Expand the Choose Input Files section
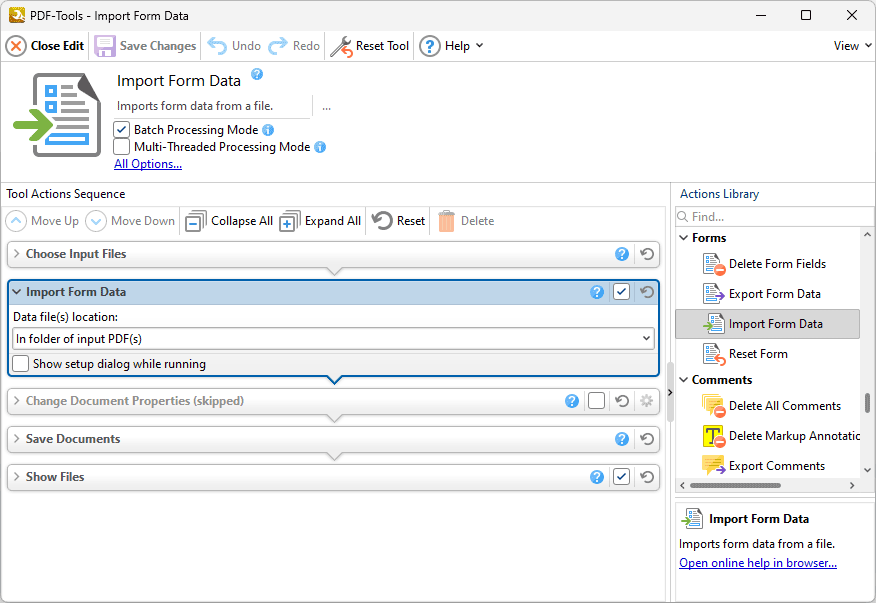 pos(18,254)
